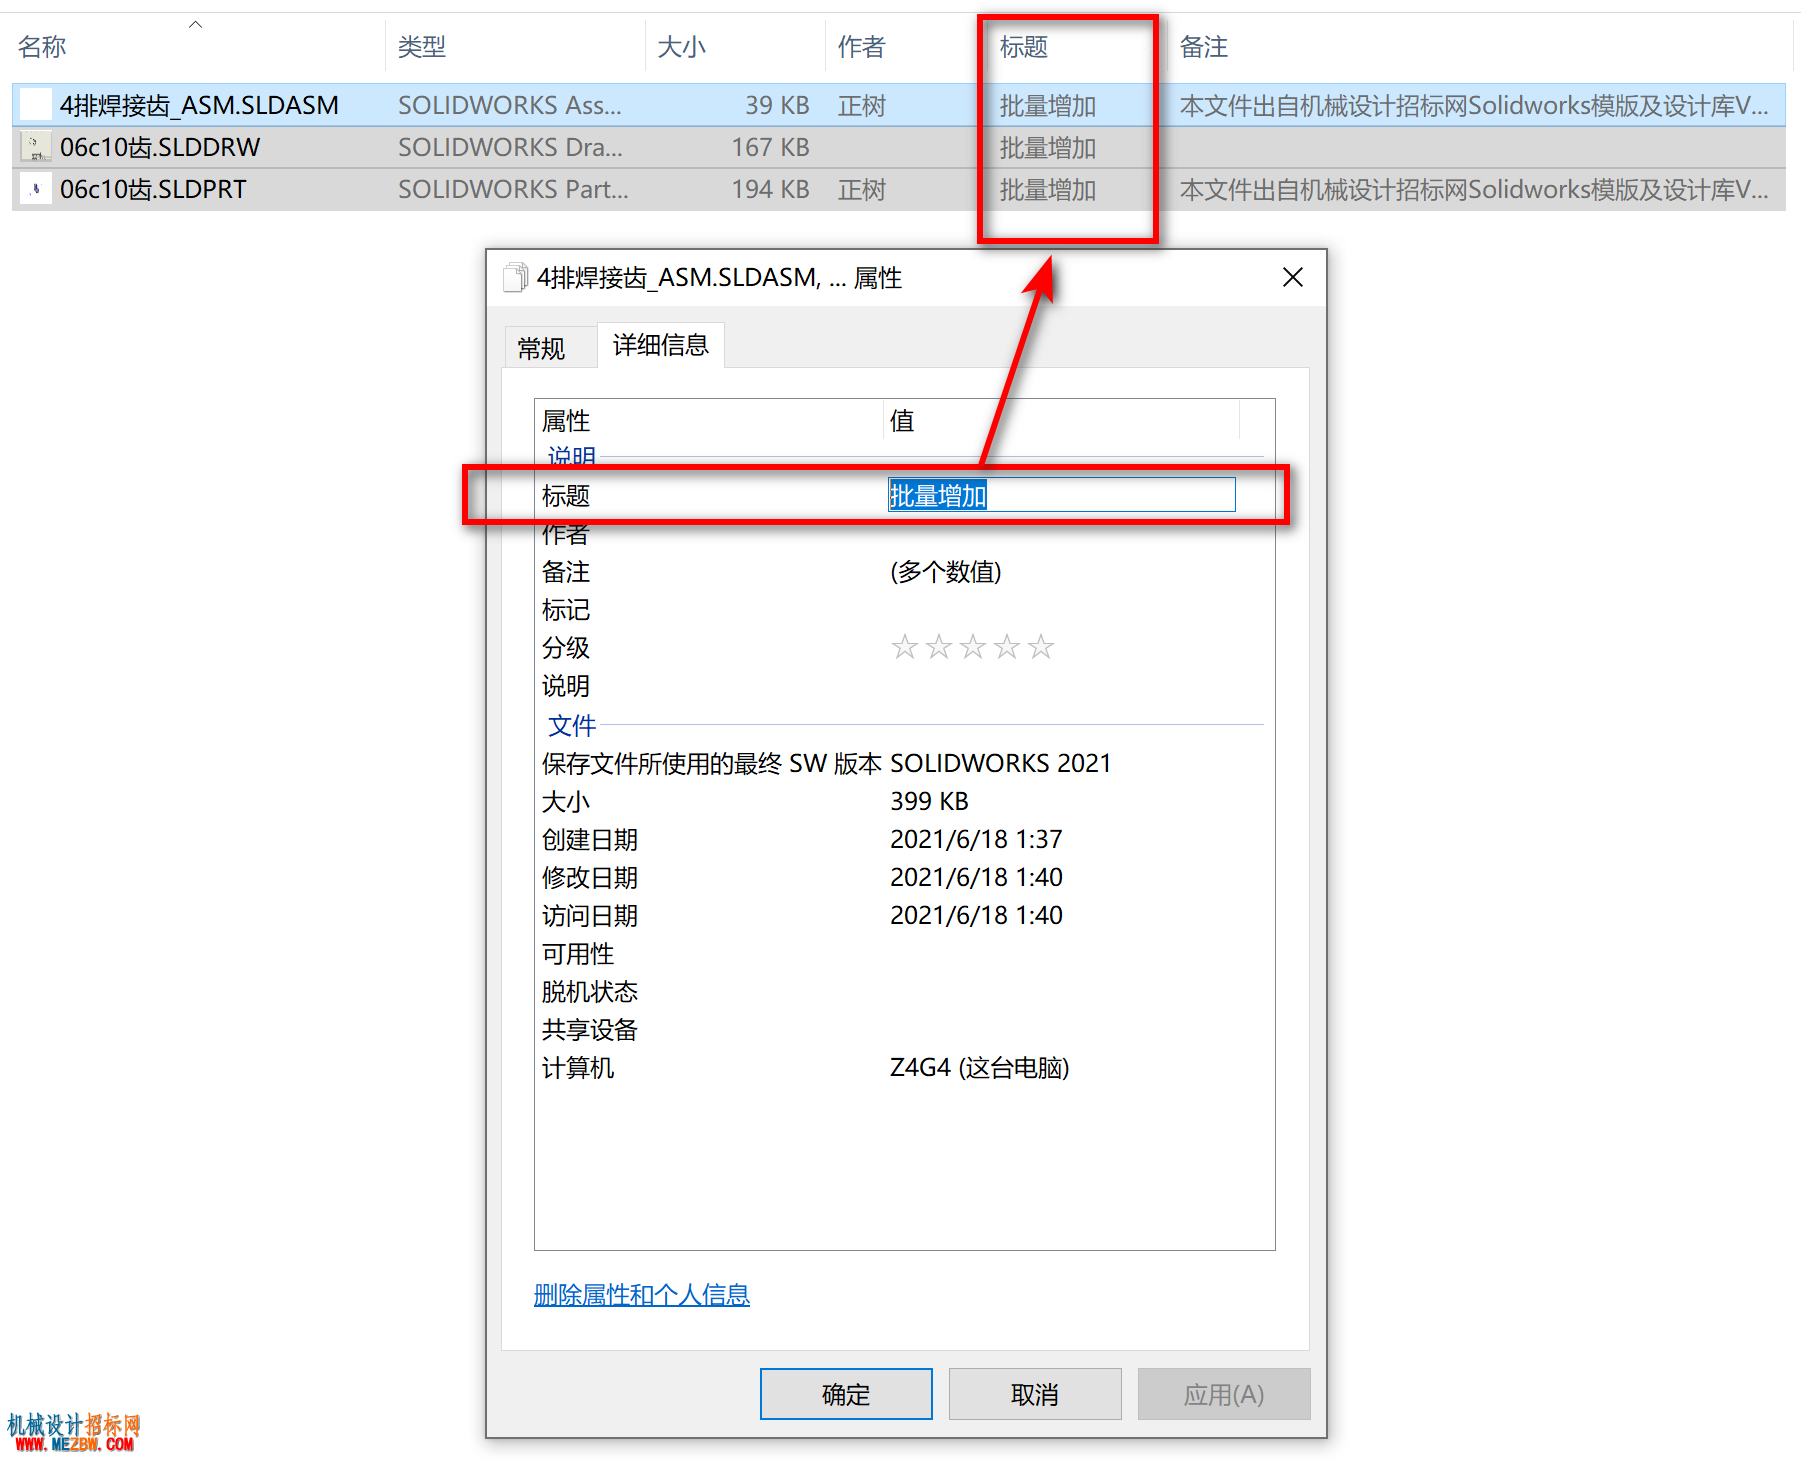The width and height of the screenshot is (1801, 1463).
Task: Click the 值 column header in details list
Action: click(1062, 420)
